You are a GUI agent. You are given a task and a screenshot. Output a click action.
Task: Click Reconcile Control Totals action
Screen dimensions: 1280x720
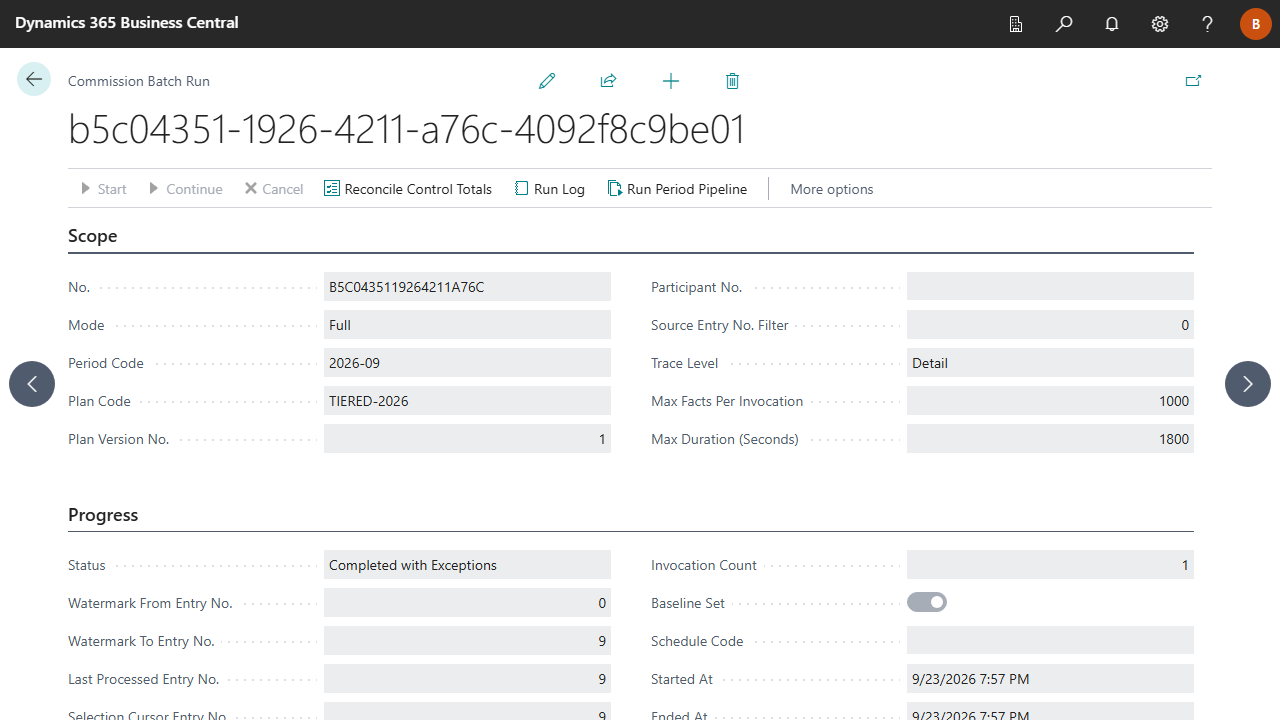pyautogui.click(x=408, y=189)
